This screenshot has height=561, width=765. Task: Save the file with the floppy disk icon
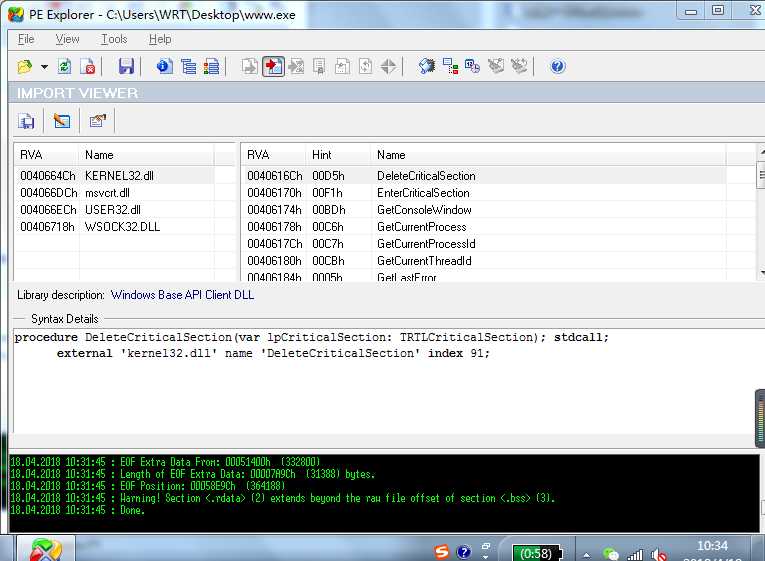pos(126,66)
